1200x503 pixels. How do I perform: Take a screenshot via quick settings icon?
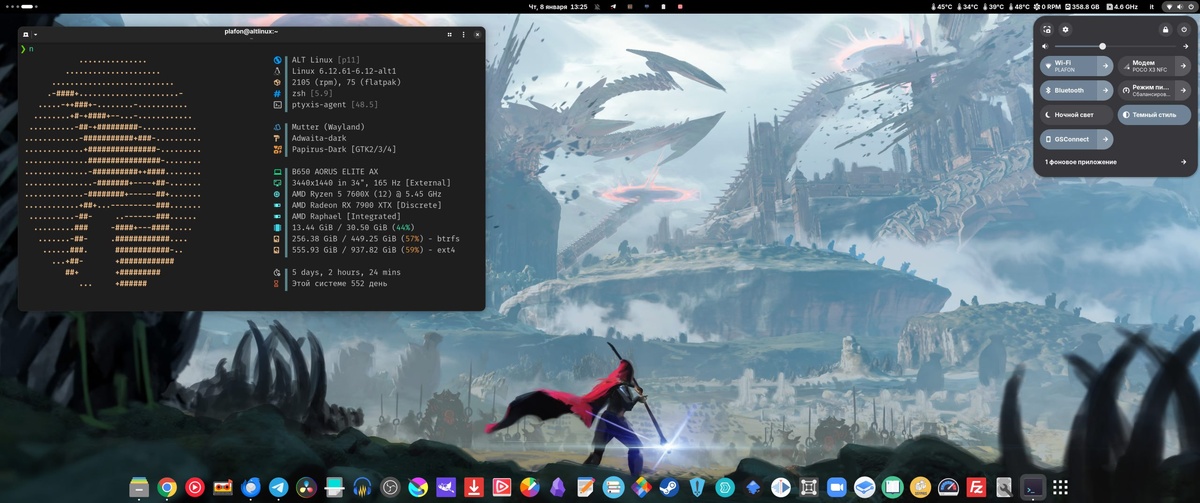point(1047,30)
